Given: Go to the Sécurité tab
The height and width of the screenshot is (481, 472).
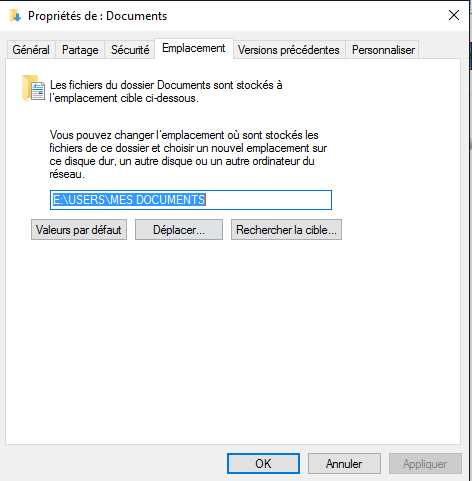Looking at the screenshot, I should (130, 50).
